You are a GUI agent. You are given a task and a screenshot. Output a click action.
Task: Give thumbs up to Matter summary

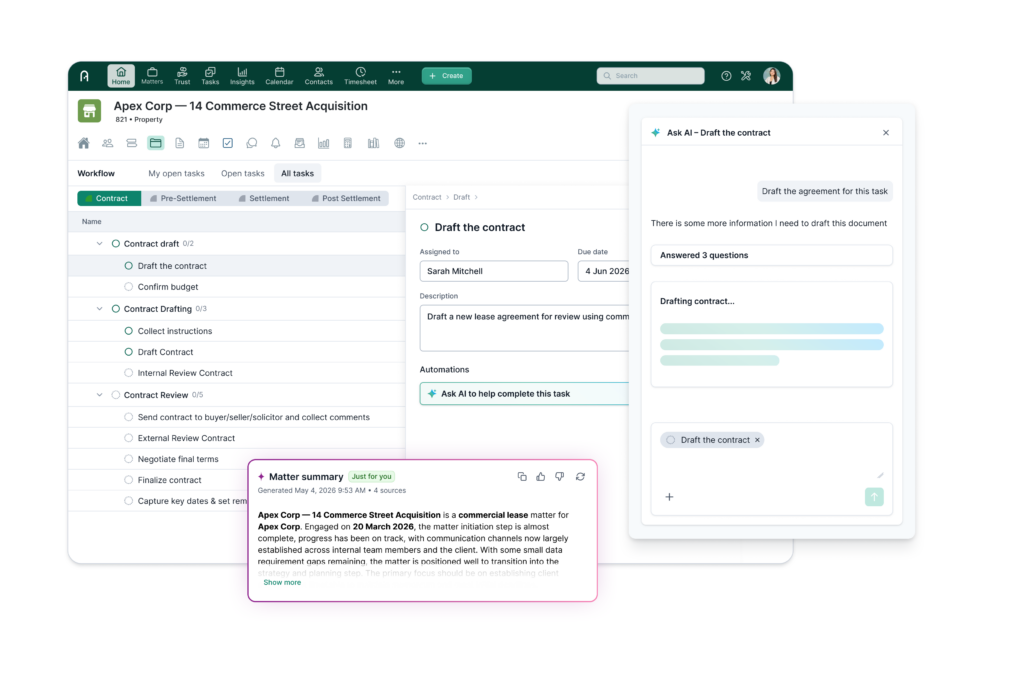coord(541,477)
